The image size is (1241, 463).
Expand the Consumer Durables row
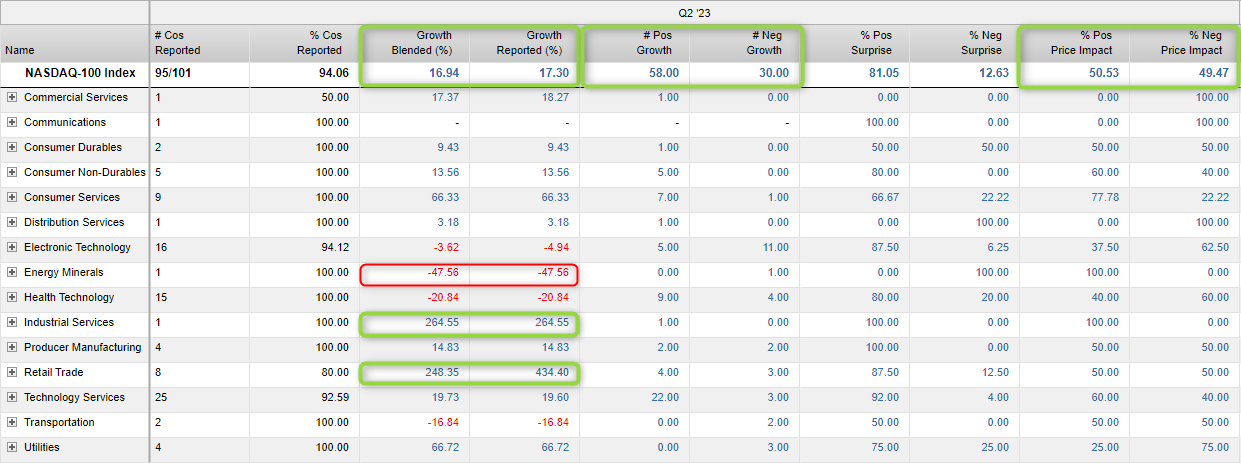pos(12,148)
